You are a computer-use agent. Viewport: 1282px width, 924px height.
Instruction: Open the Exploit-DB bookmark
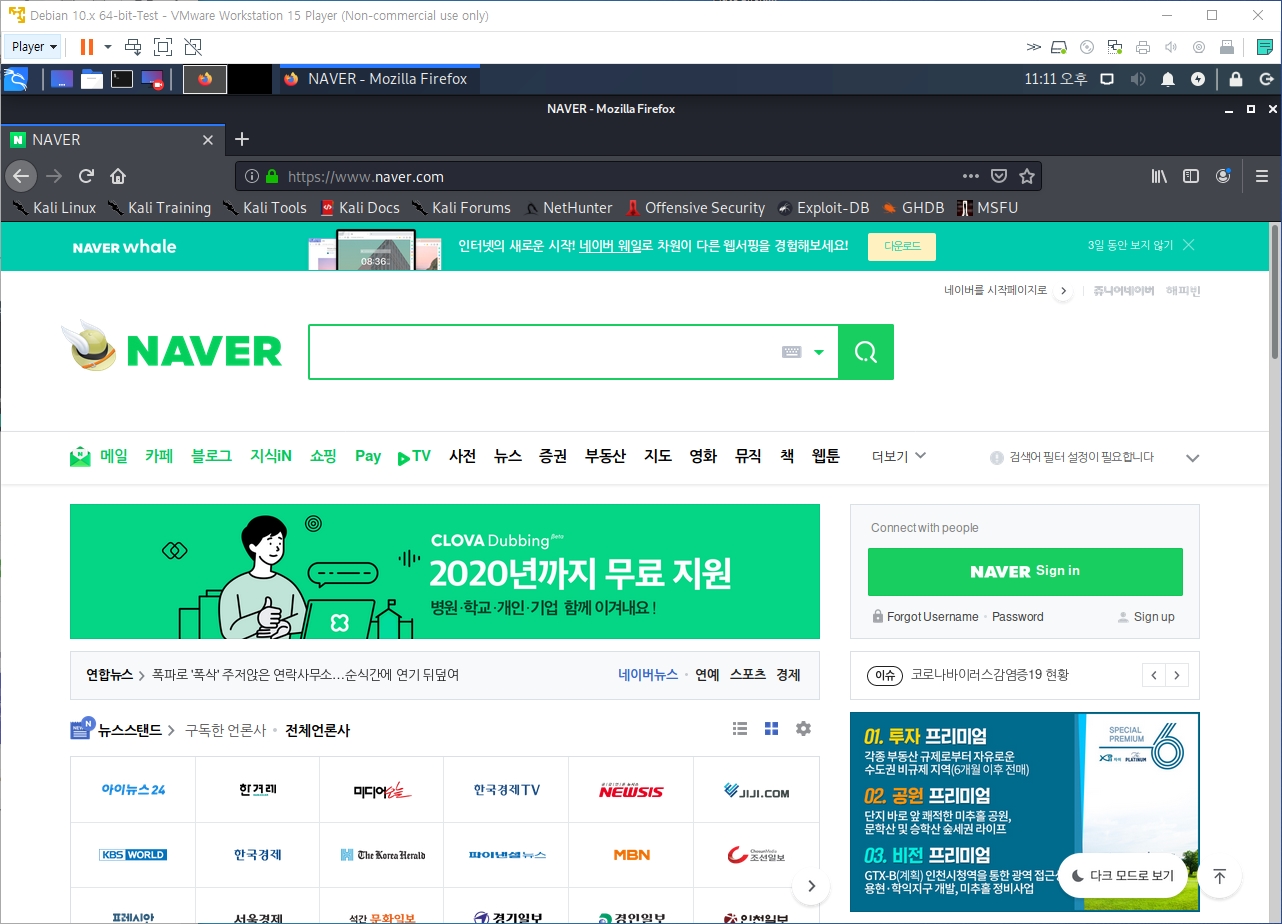point(823,208)
